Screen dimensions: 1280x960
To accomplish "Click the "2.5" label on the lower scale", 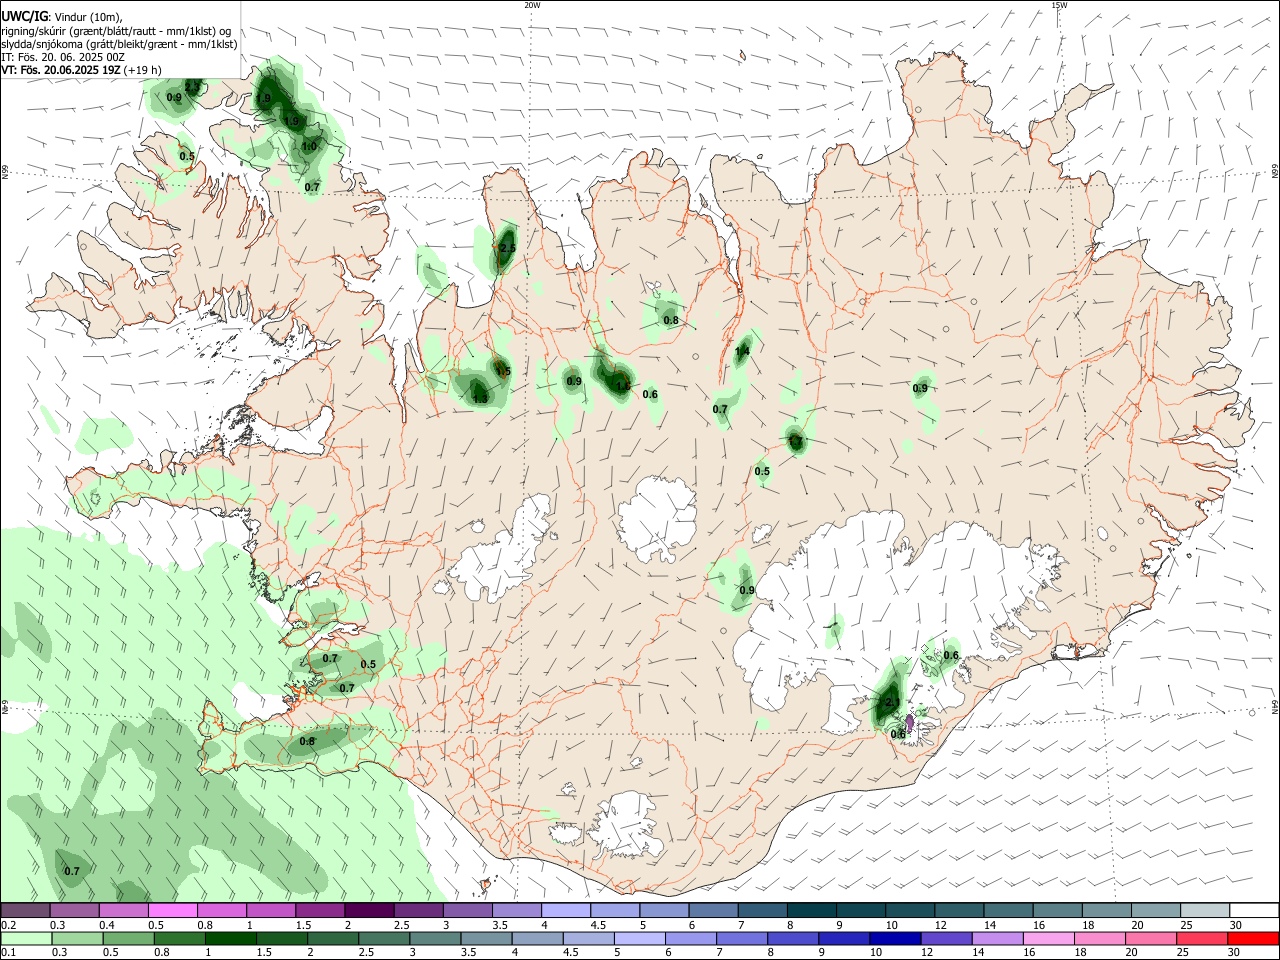I will [366, 953].
